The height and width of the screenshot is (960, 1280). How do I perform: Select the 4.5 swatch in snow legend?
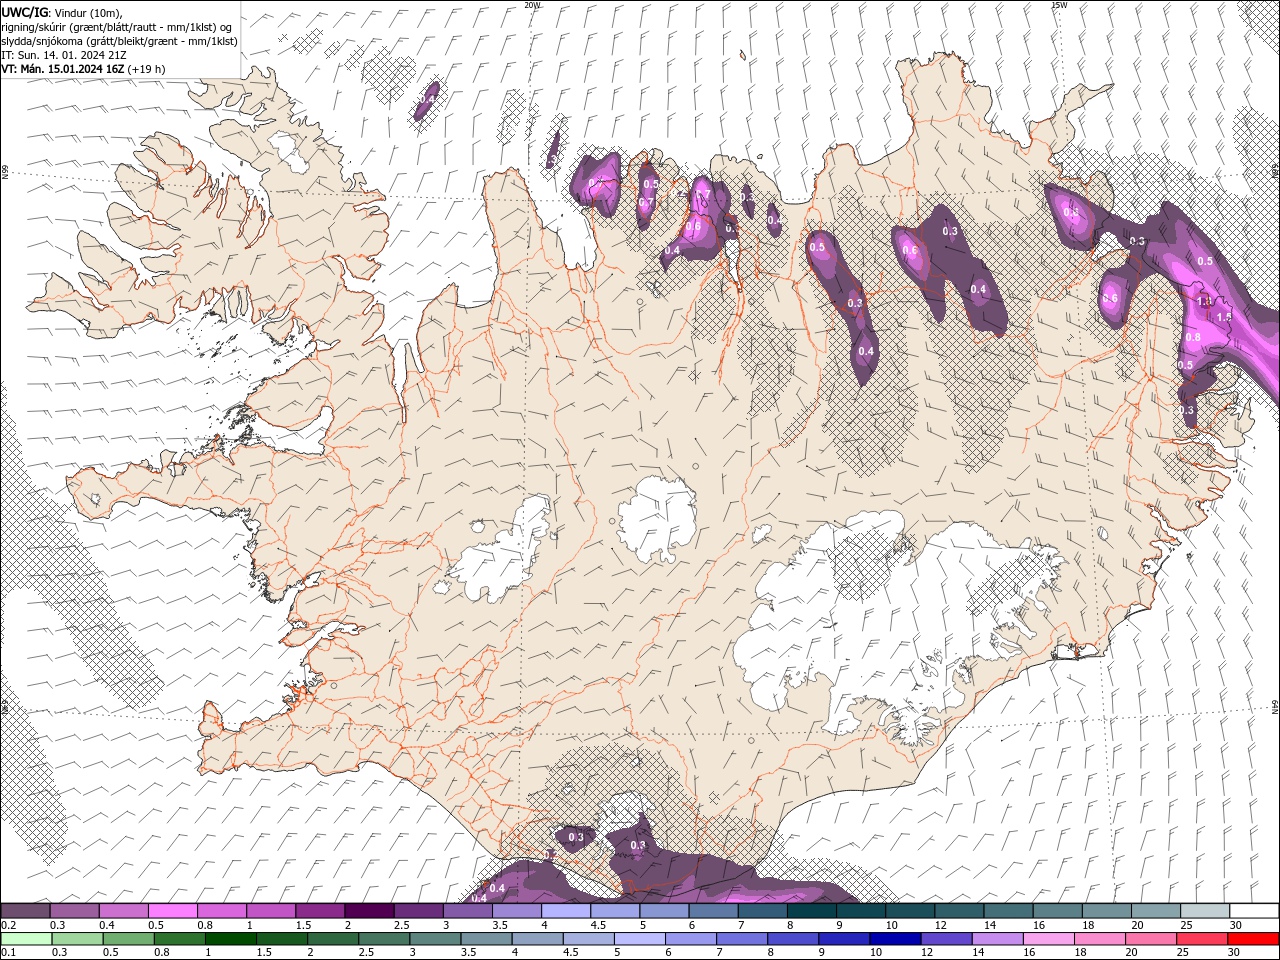coord(614,911)
